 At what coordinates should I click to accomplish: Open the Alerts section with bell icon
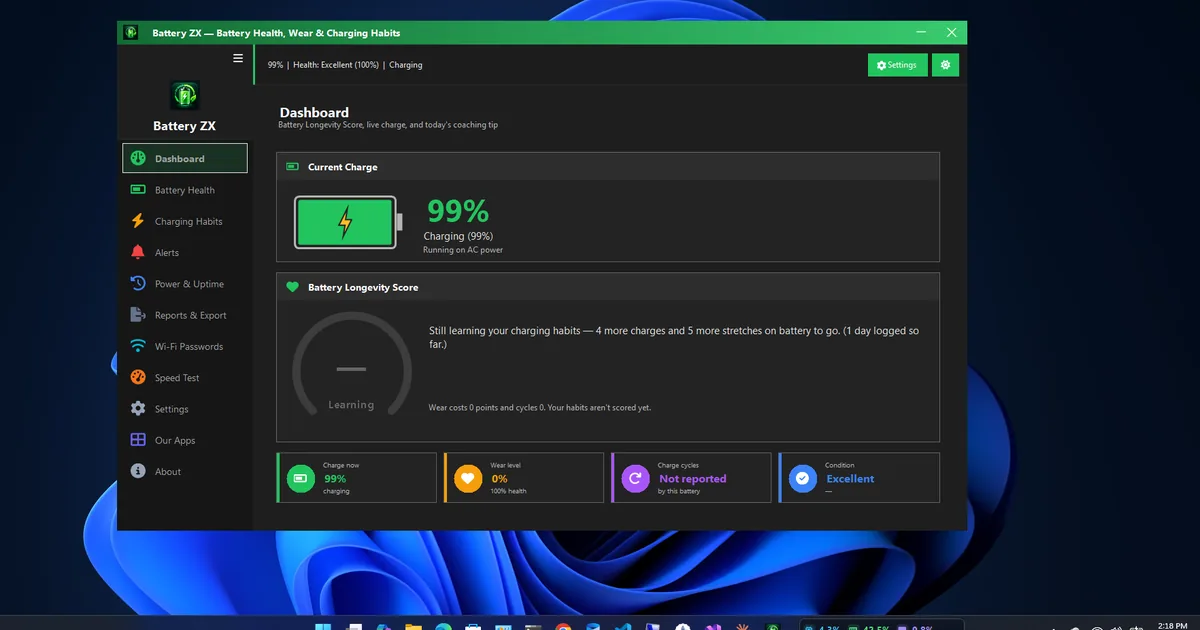(185, 252)
